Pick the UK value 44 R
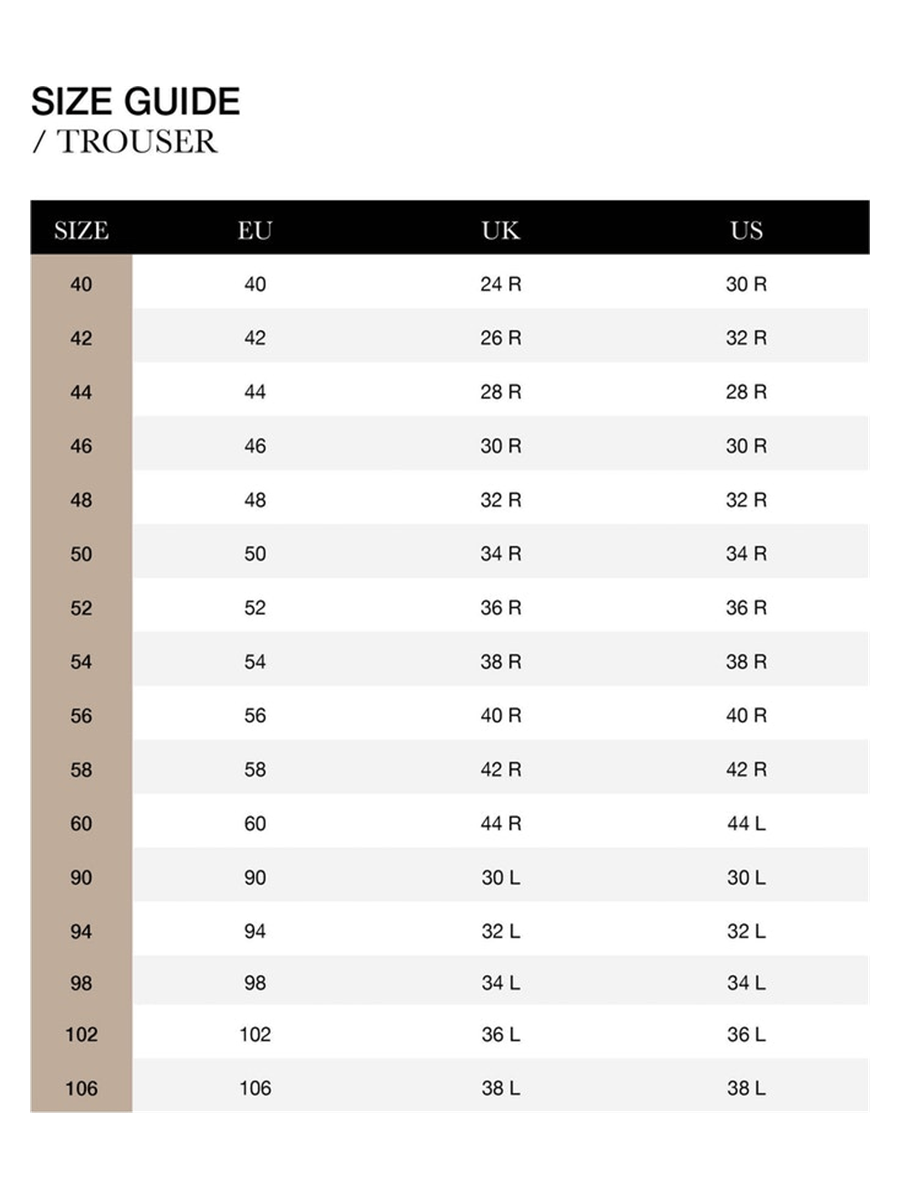This screenshot has height=1200, width=900. (x=501, y=824)
